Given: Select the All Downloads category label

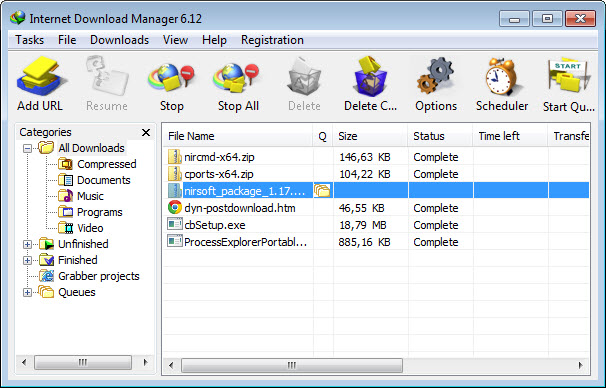Looking at the screenshot, I should click(92, 148).
